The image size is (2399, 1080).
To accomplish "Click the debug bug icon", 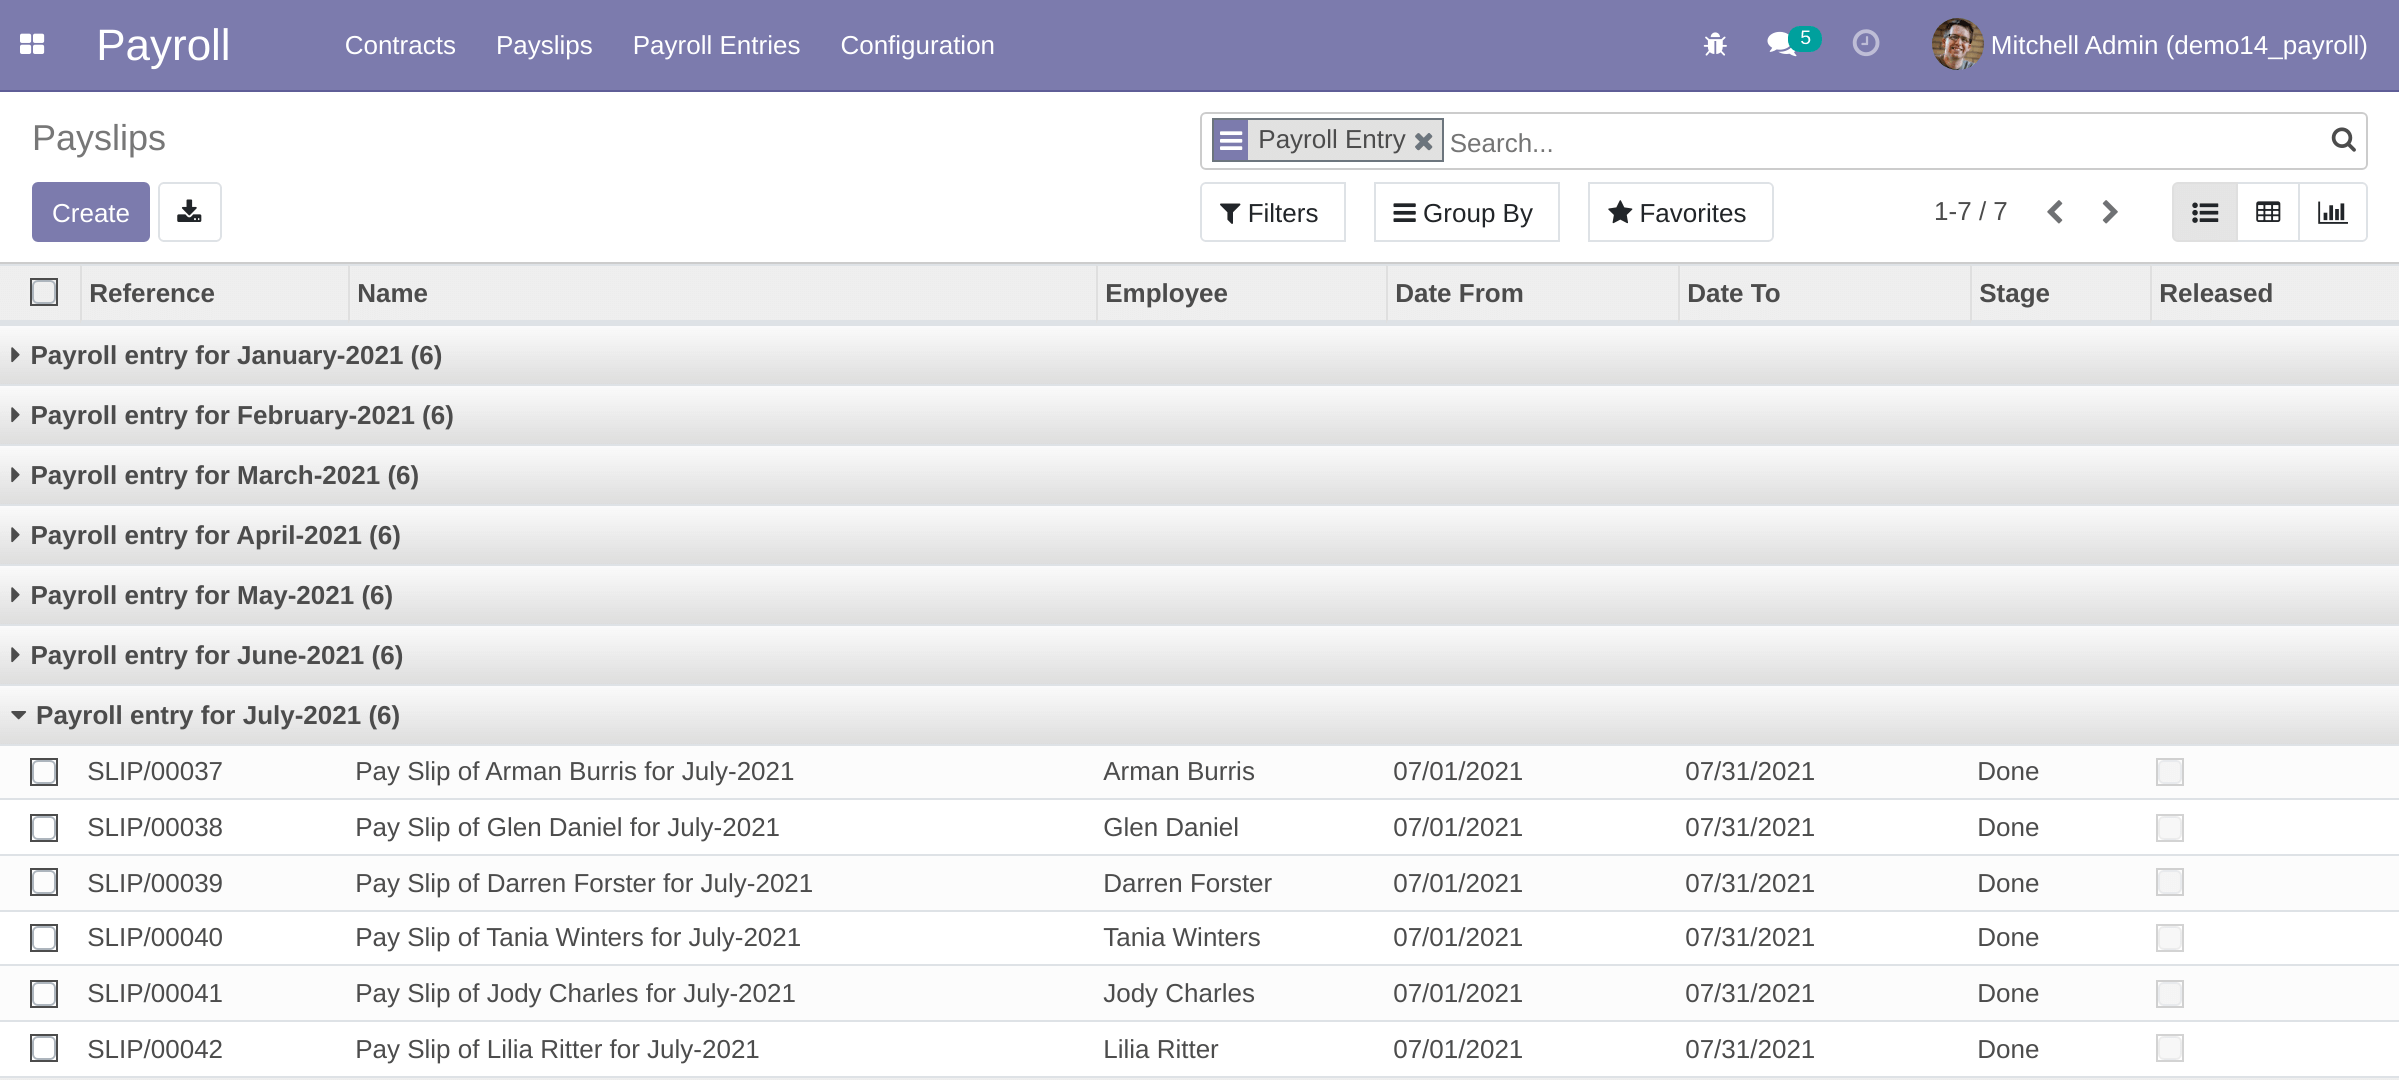I will click(x=1715, y=45).
